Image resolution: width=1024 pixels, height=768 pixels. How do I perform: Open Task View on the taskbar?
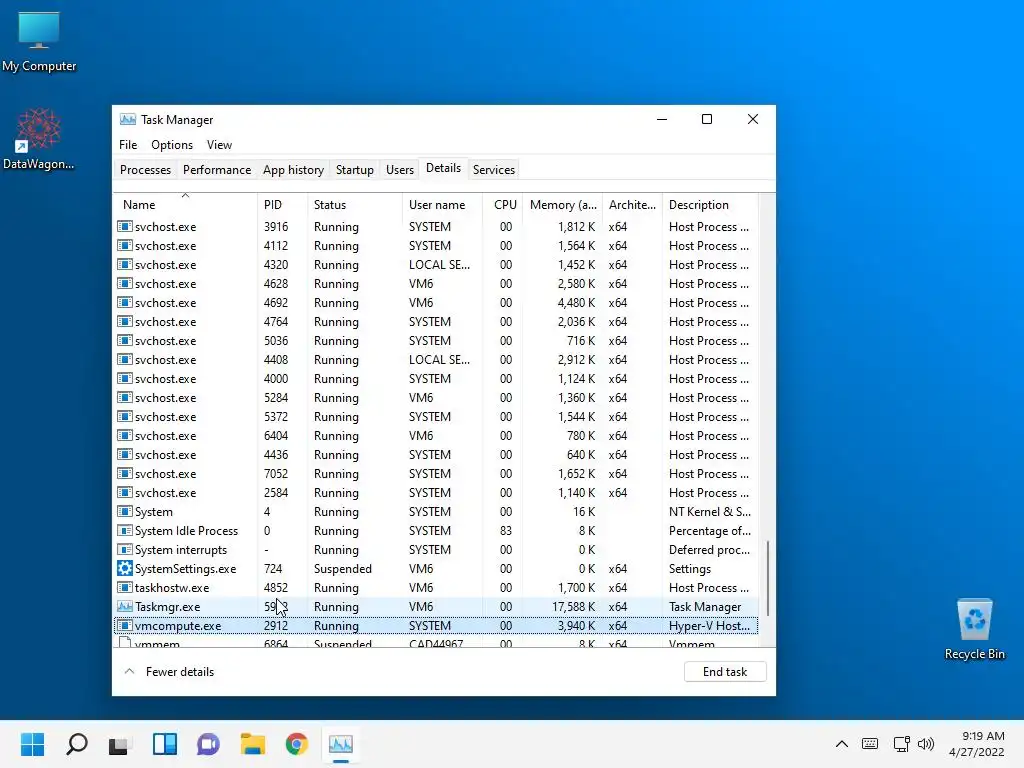coord(120,744)
